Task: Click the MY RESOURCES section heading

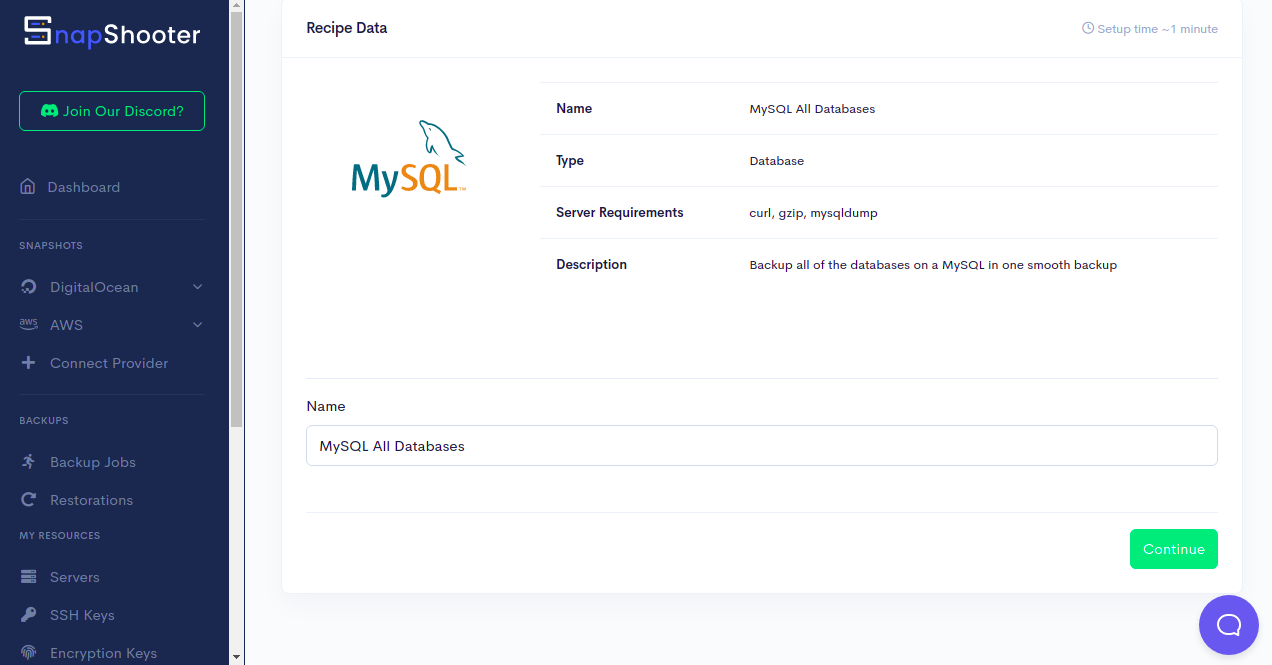Action: pos(60,536)
